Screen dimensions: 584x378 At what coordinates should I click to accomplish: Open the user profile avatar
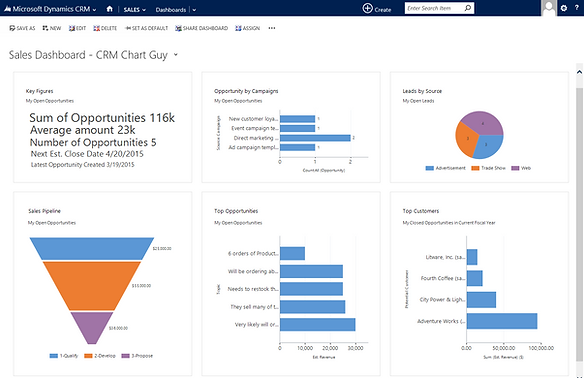pyautogui.click(x=549, y=8)
